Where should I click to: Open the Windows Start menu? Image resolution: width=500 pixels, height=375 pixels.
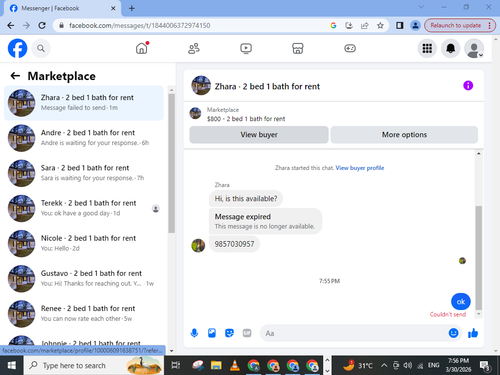12,366
